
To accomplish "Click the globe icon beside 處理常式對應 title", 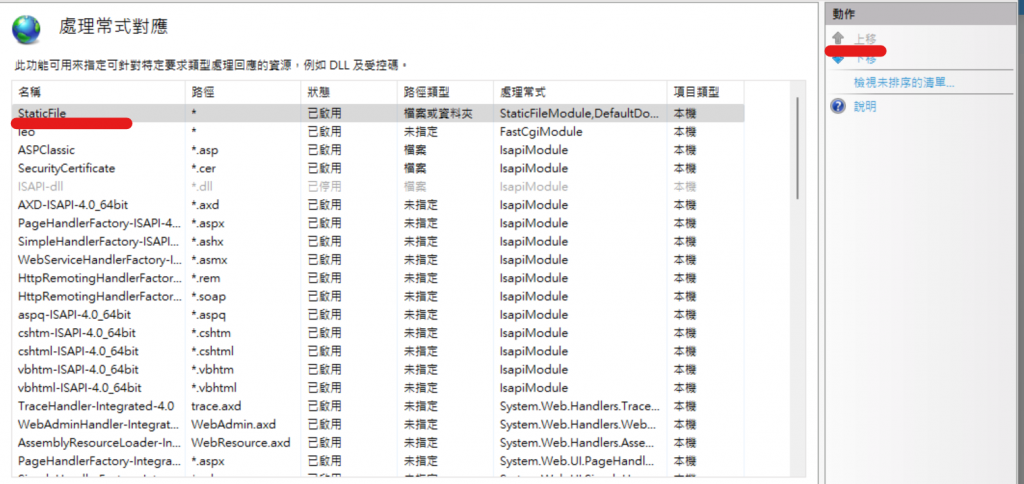I will [26, 29].
